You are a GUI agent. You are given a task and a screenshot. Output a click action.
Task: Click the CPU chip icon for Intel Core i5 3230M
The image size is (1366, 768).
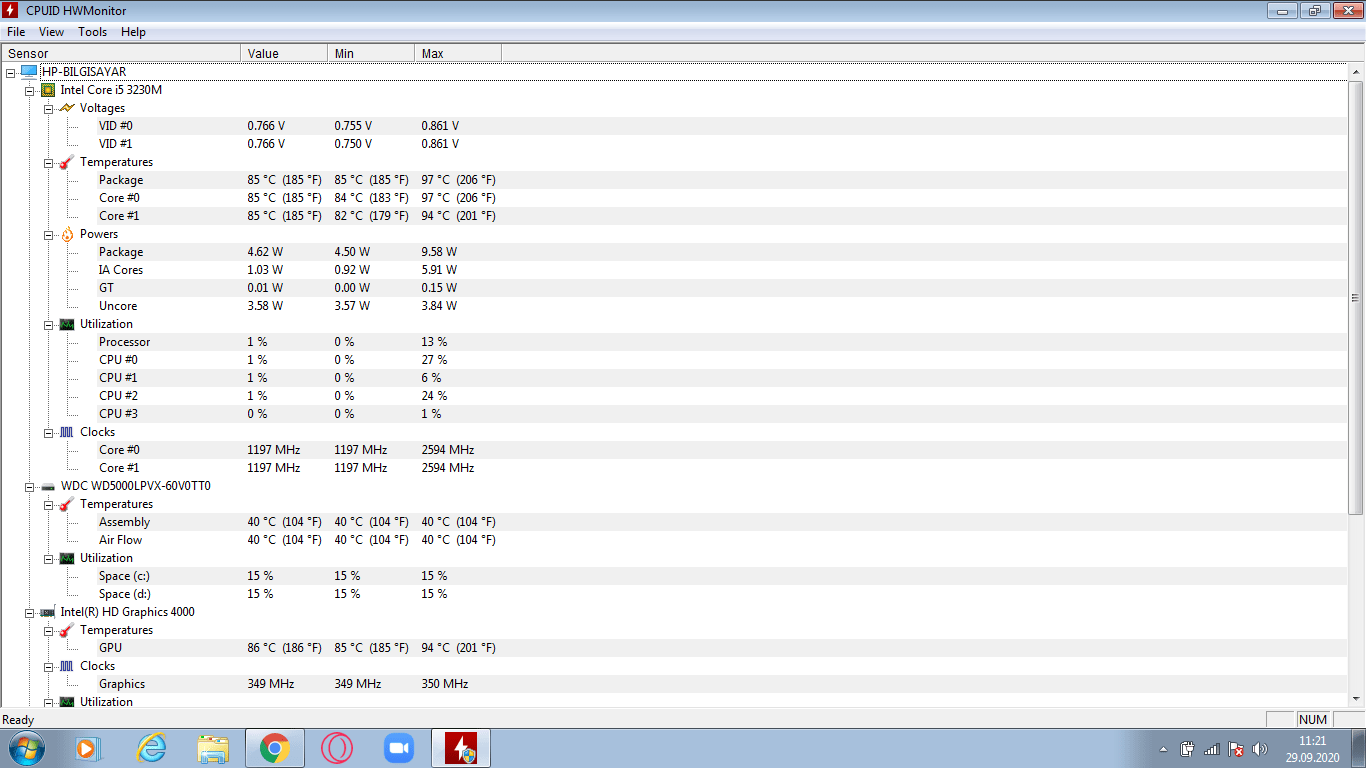(48, 90)
